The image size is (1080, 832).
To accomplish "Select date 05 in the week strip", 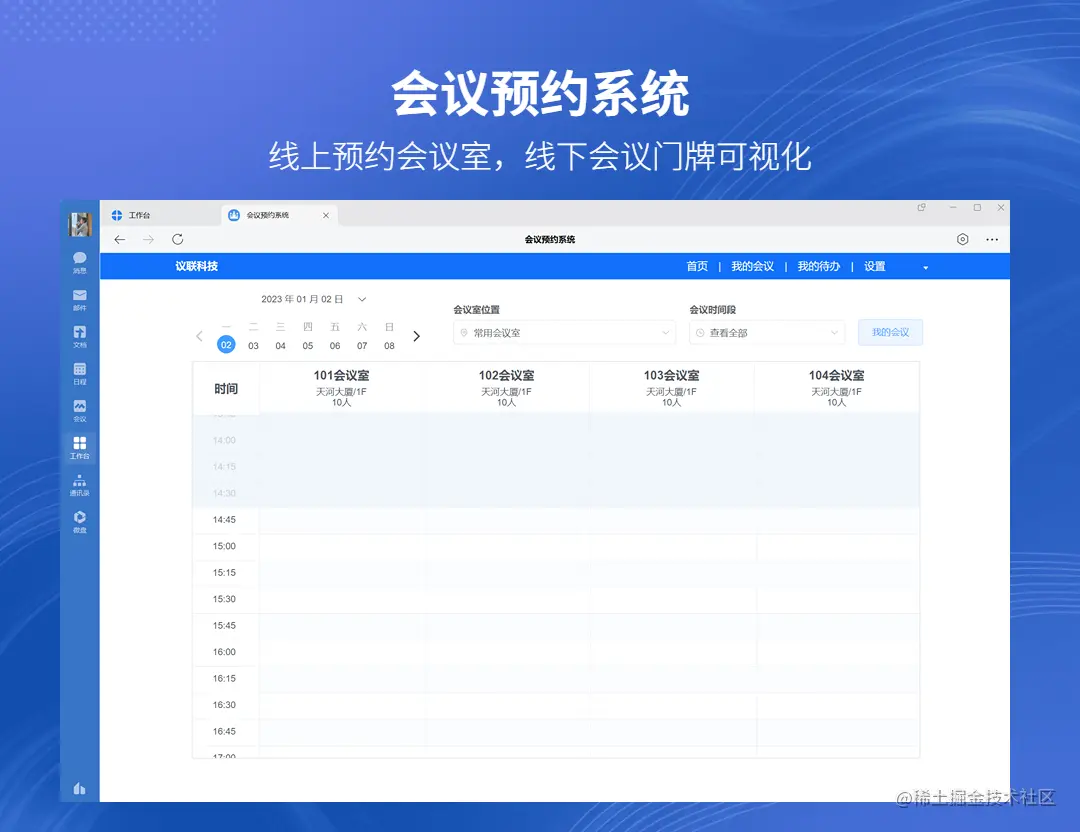I will 308,344.
